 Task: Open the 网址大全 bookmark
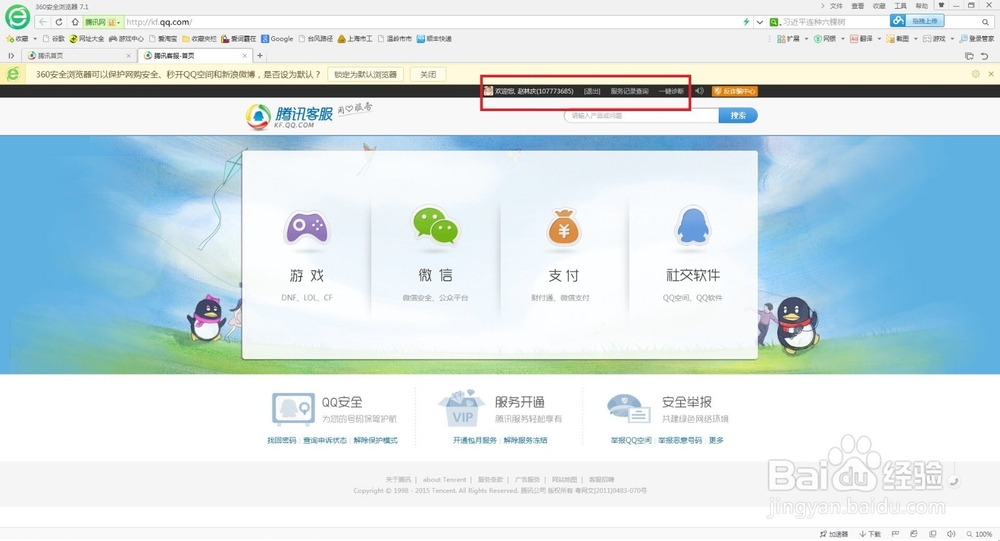[x=87, y=39]
